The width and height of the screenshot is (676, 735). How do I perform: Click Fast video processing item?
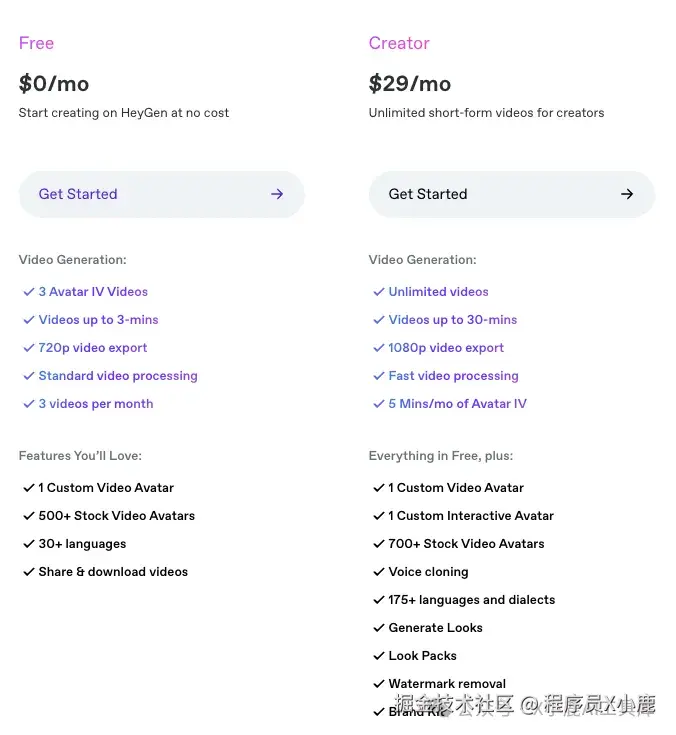(x=453, y=376)
